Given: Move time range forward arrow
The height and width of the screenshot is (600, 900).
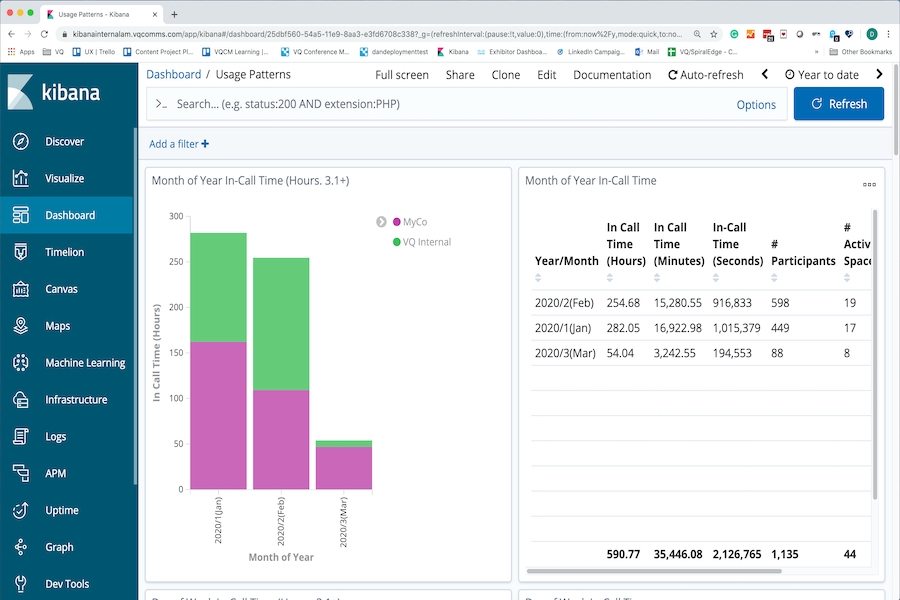Looking at the screenshot, I should (879, 74).
